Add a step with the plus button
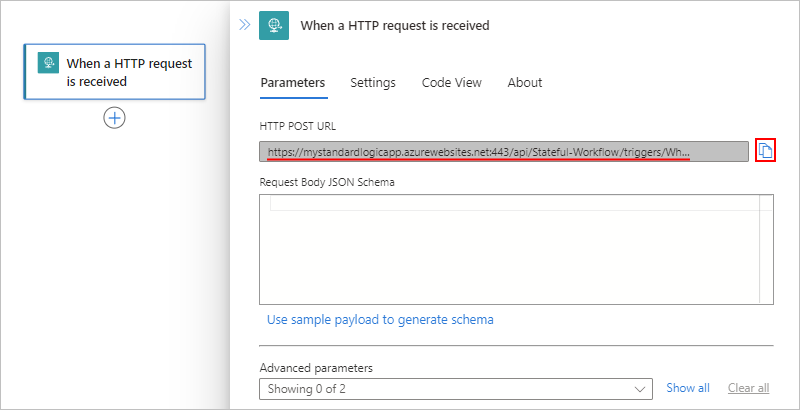Image resolution: width=800 pixels, height=410 pixels. [115, 118]
